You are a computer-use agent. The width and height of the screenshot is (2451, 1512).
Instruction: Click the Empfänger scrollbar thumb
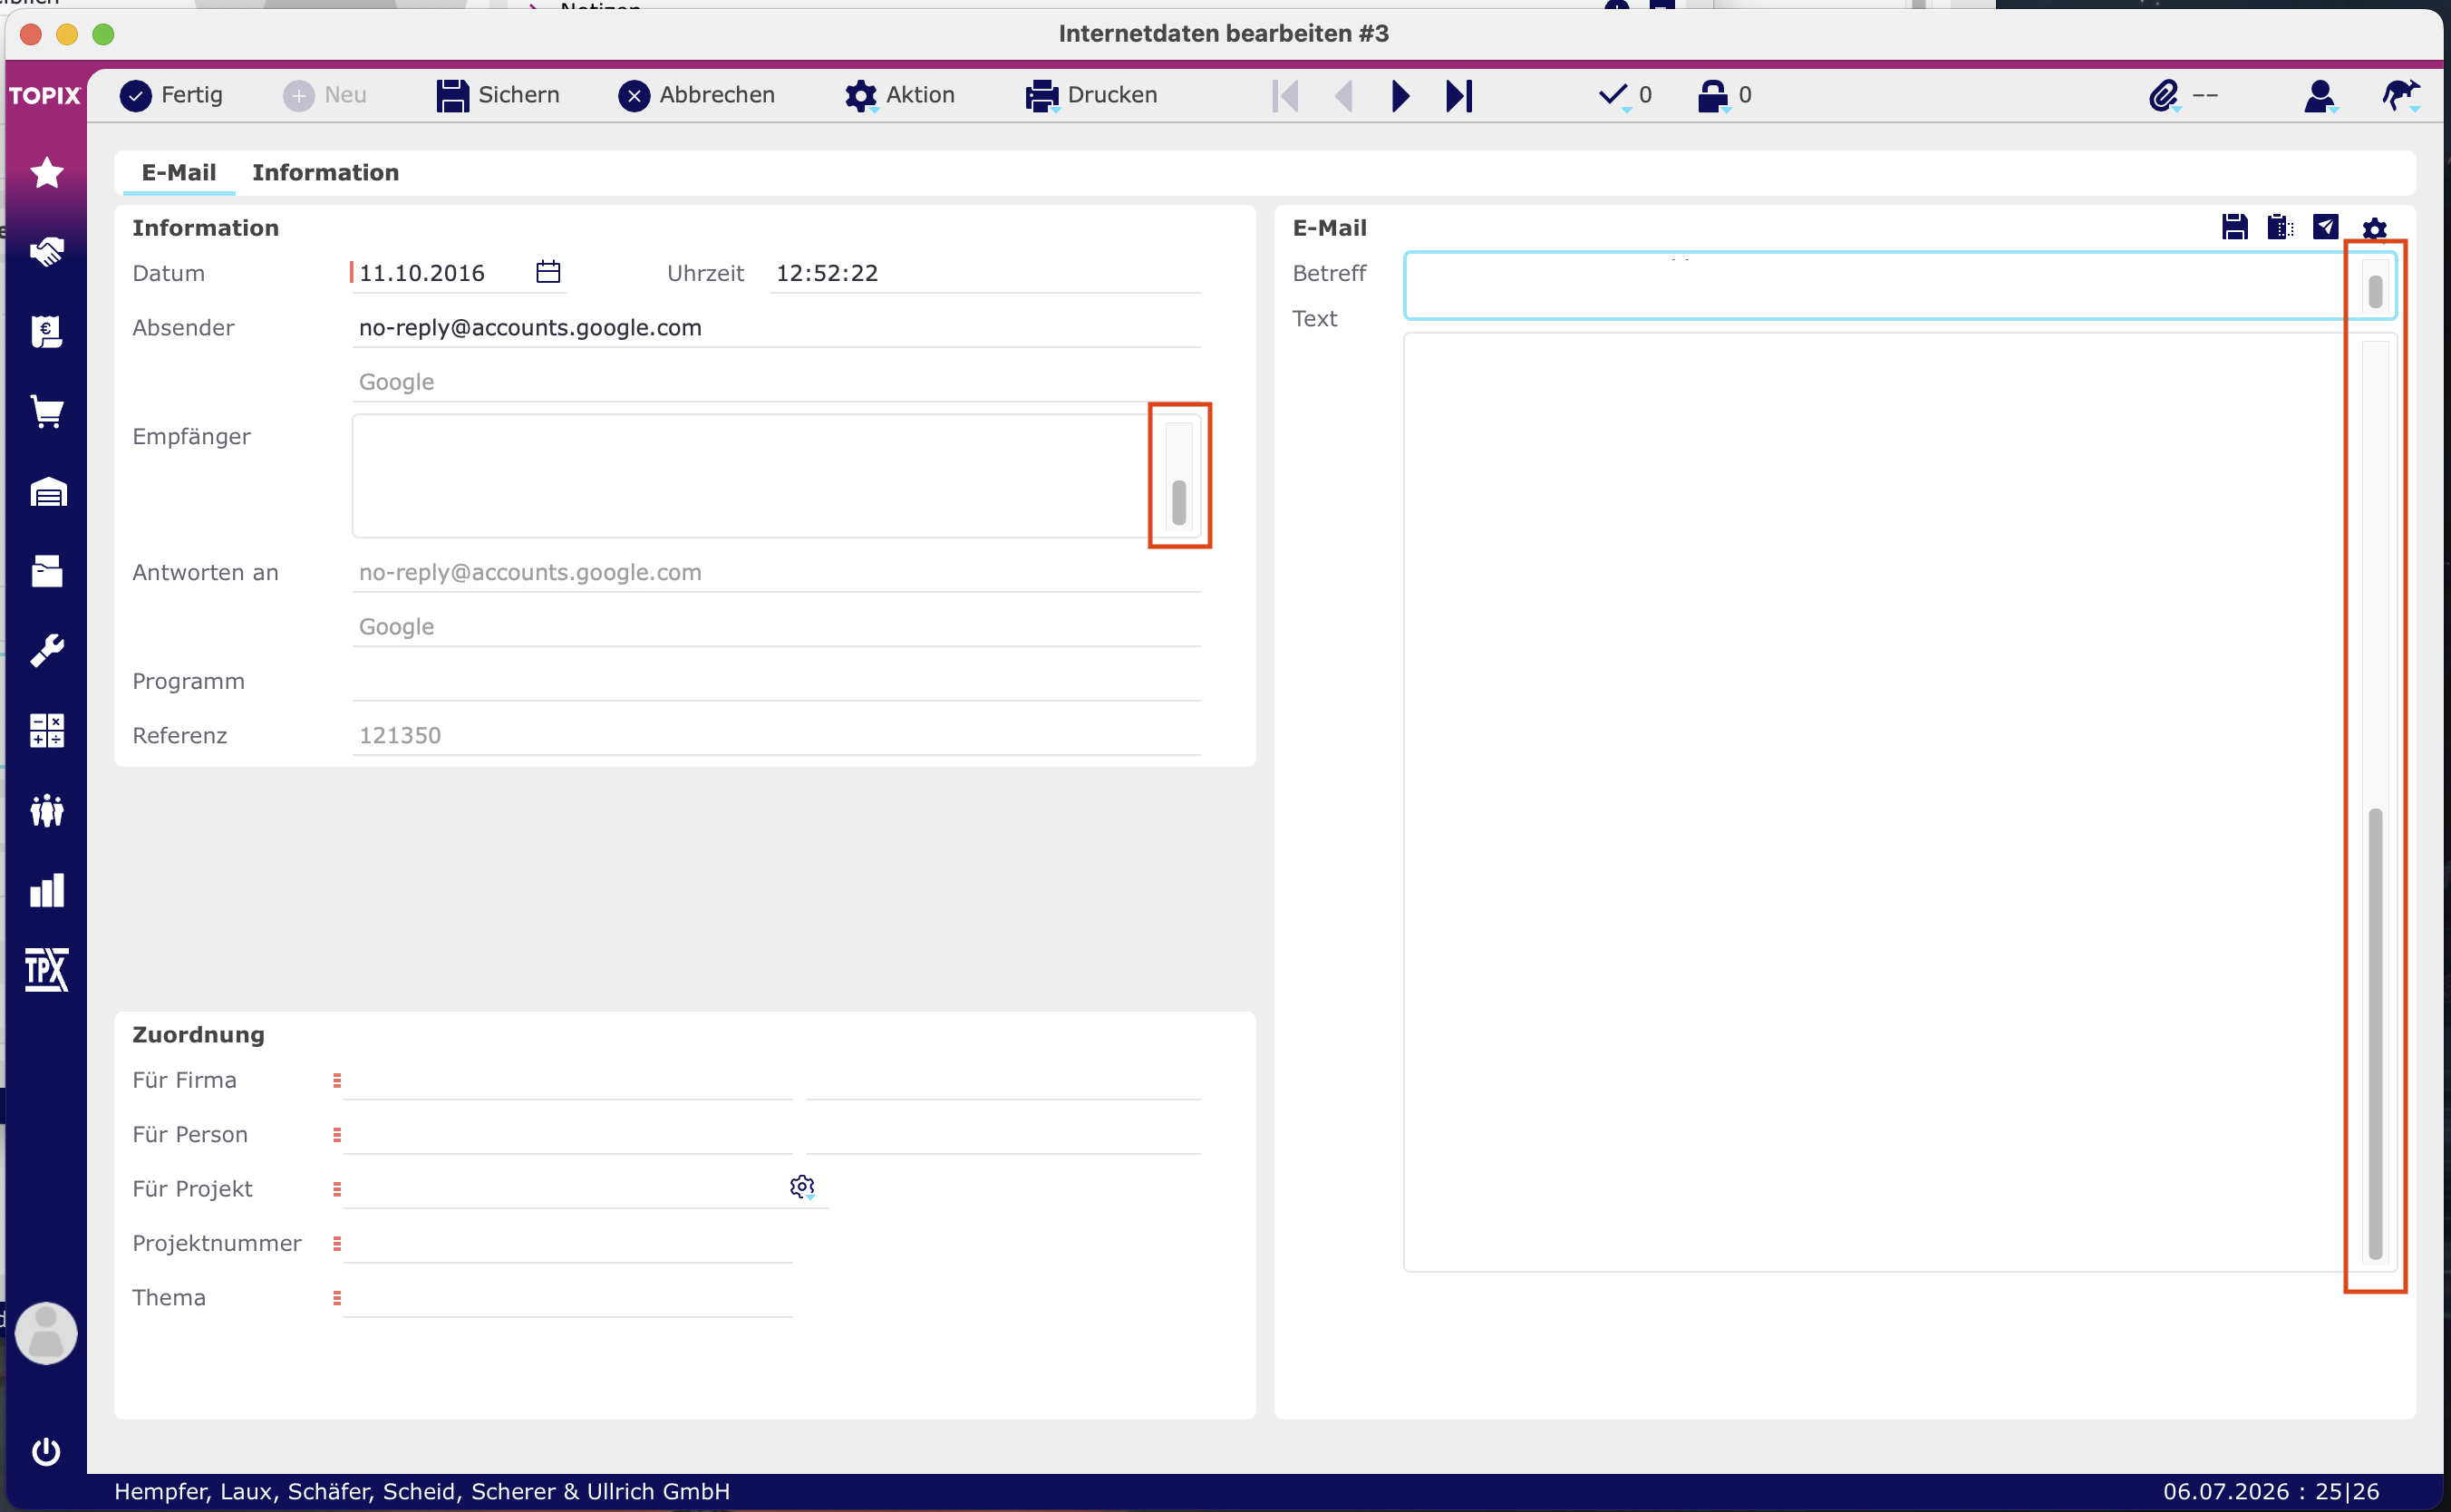(x=1179, y=503)
